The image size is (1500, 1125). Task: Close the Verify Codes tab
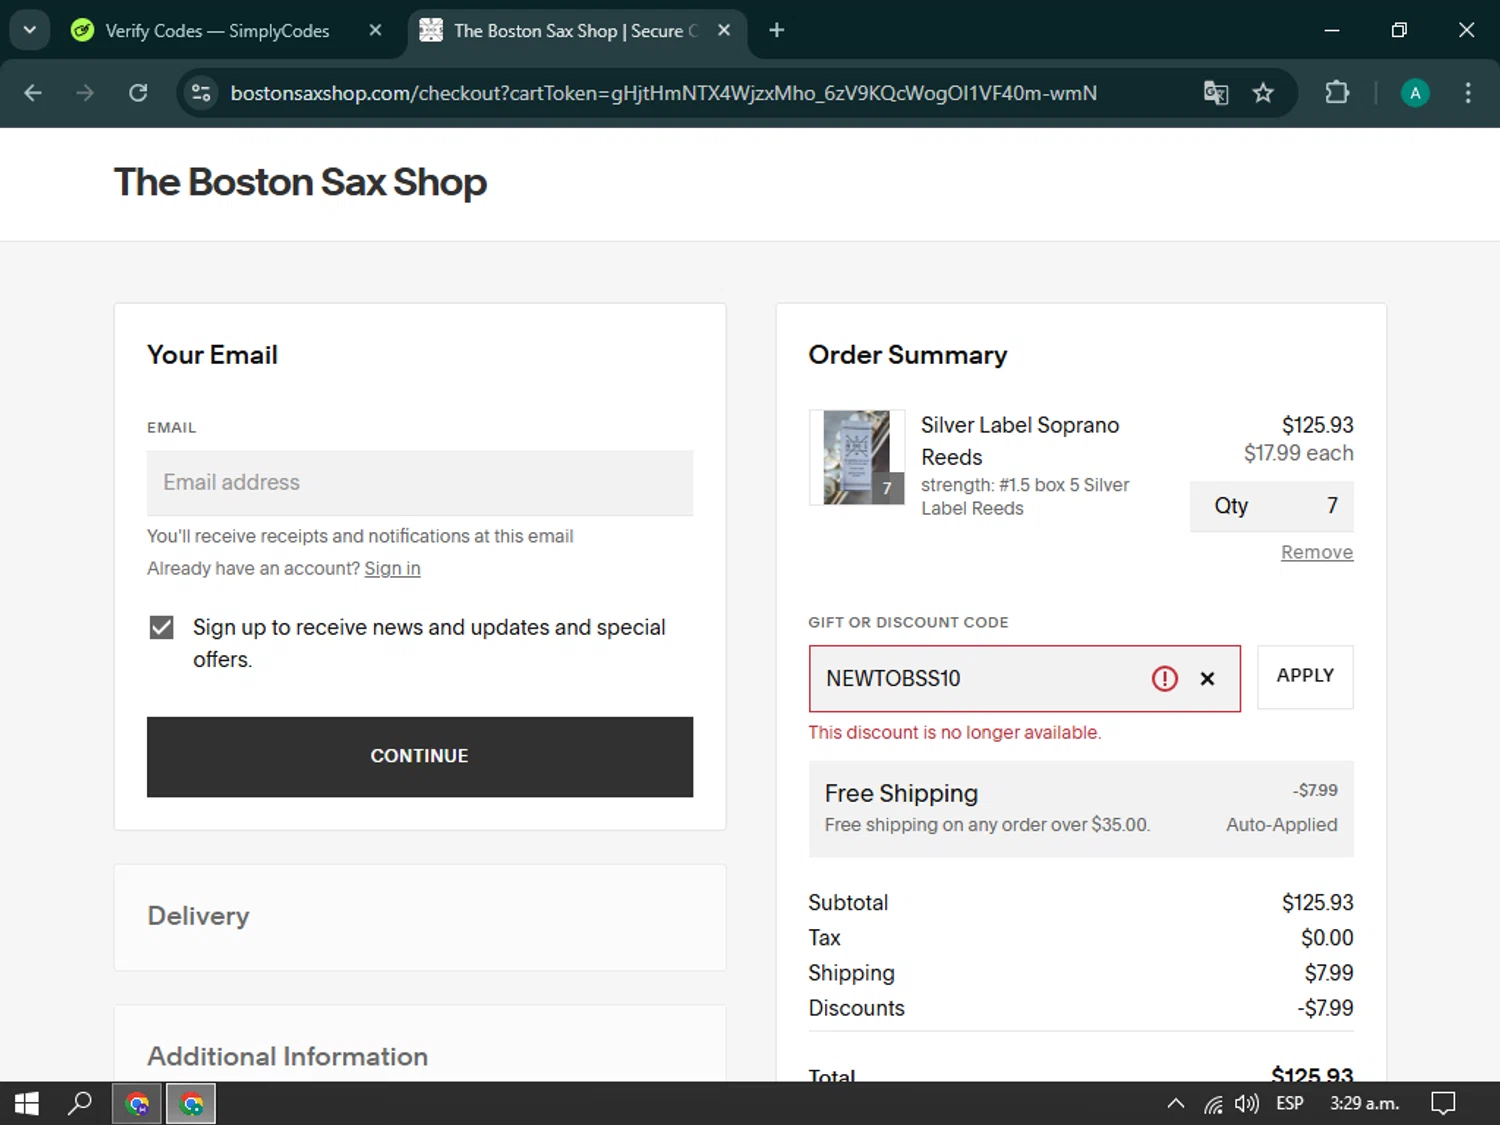tap(375, 30)
